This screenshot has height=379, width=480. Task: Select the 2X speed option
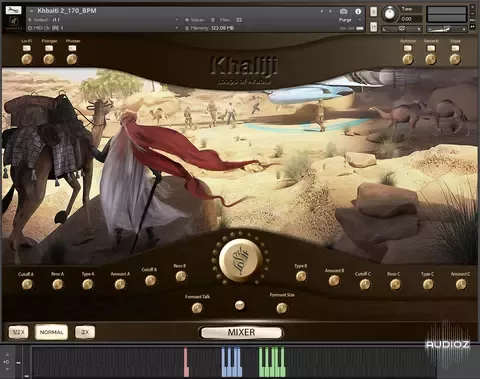(x=85, y=332)
